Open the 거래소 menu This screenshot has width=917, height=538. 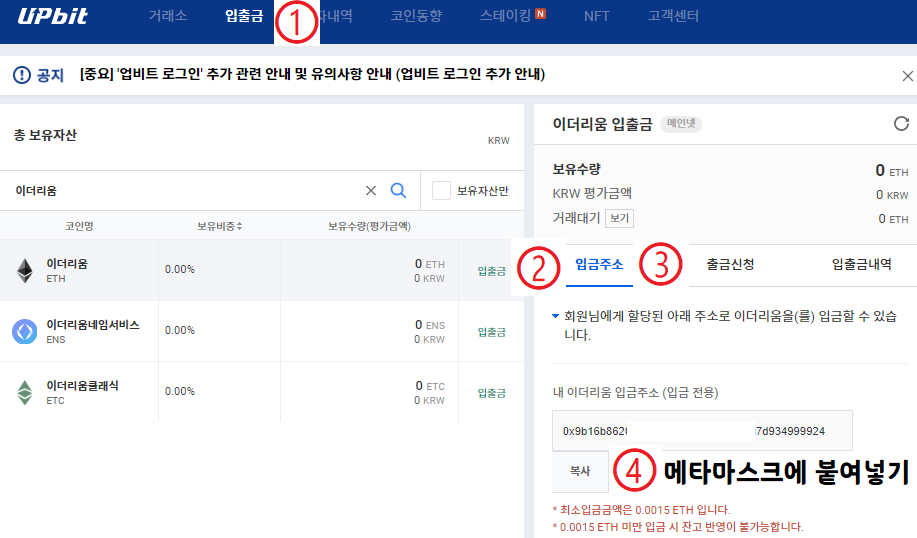(168, 16)
